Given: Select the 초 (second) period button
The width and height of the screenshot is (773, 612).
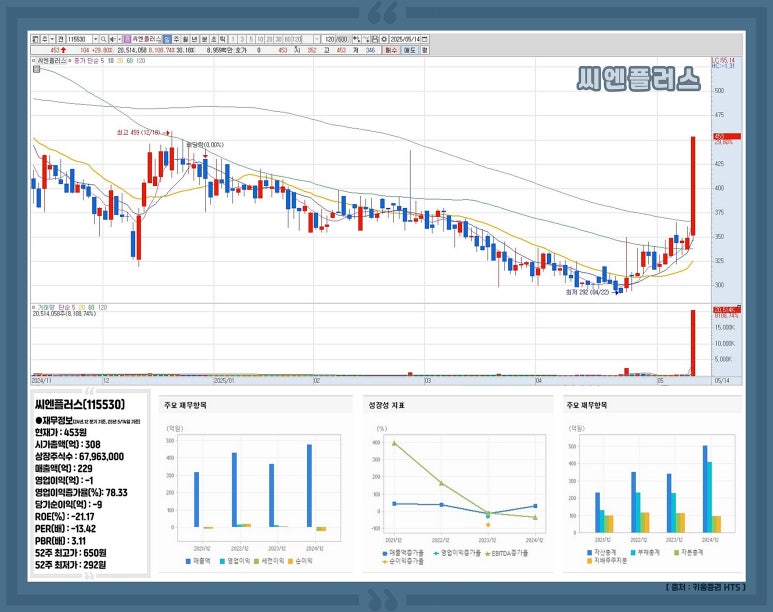Looking at the screenshot, I should (213, 39).
